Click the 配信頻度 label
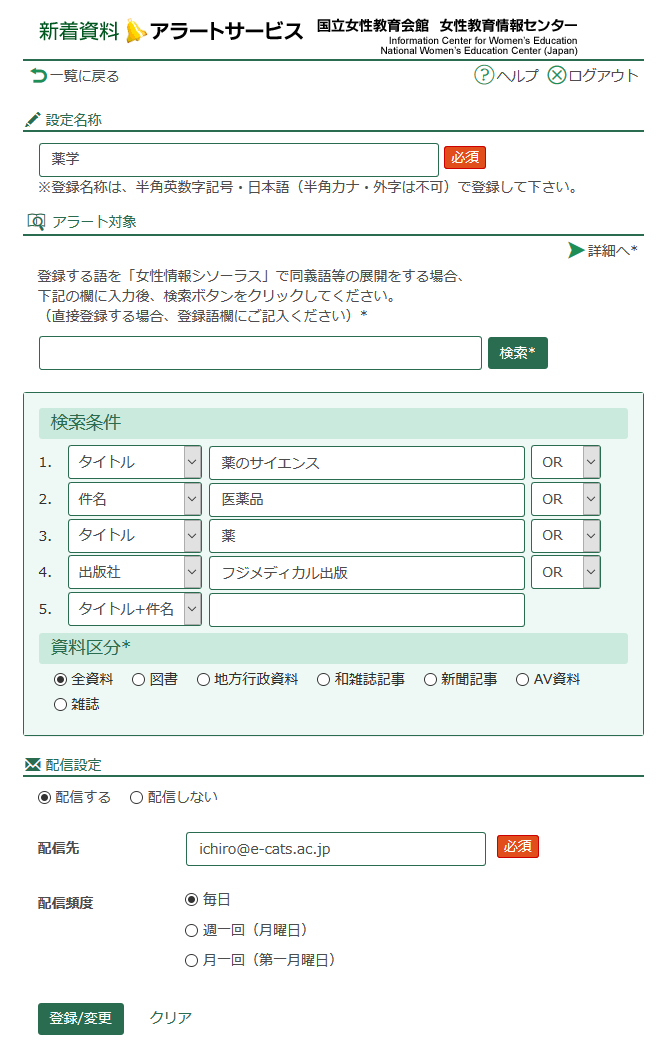This screenshot has height=1054, width=671. click(x=65, y=903)
